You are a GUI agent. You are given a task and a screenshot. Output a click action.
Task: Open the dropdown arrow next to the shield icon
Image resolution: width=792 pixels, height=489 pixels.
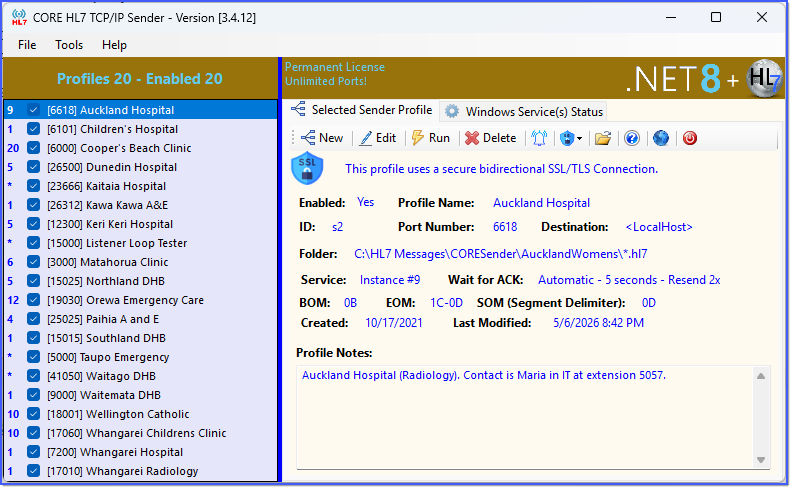579,139
